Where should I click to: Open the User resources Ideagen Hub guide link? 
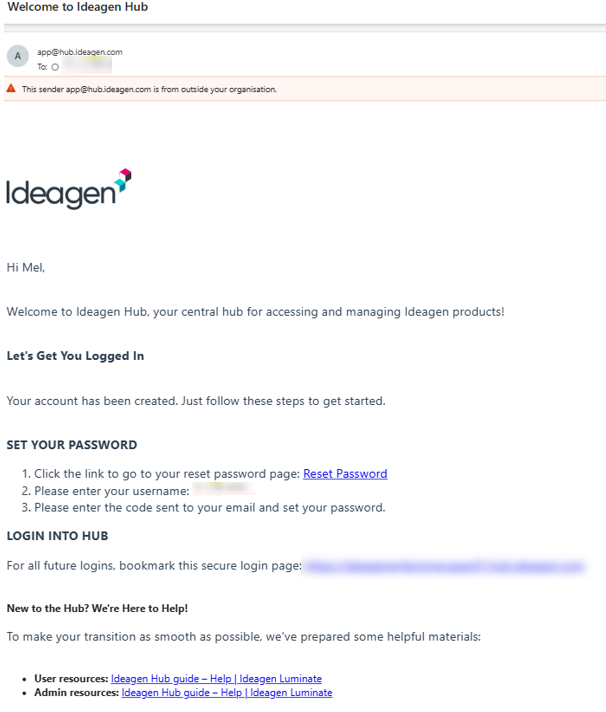click(216, 678)
